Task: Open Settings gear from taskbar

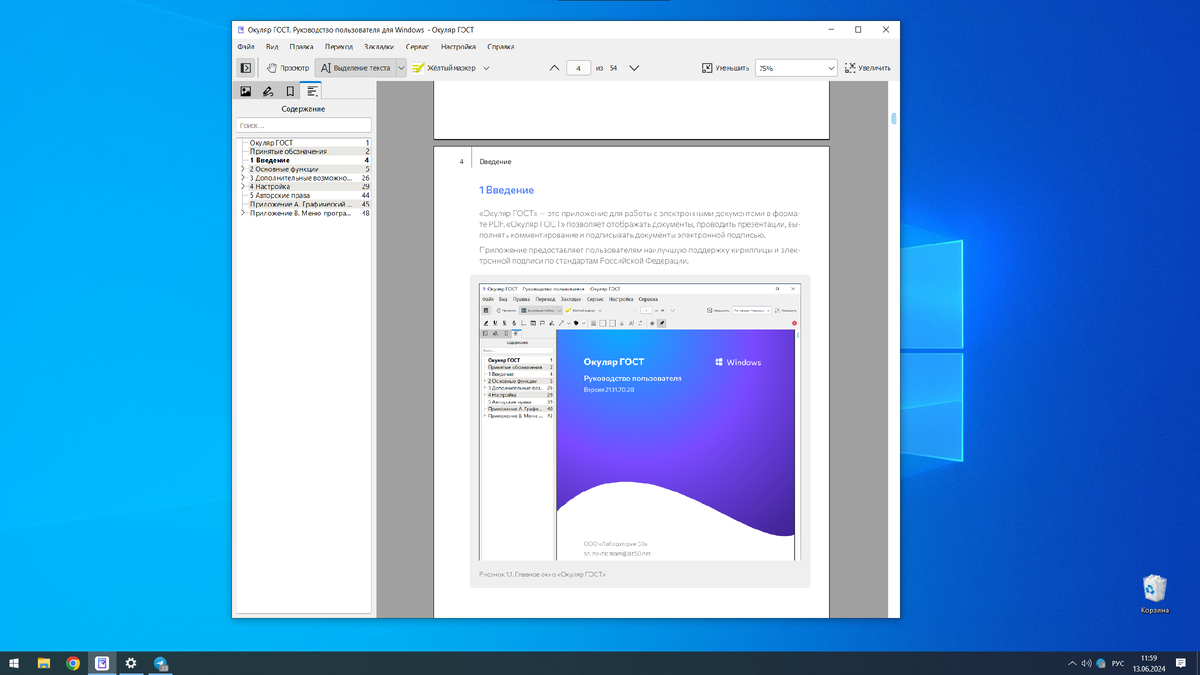Action: pos(131,663)
